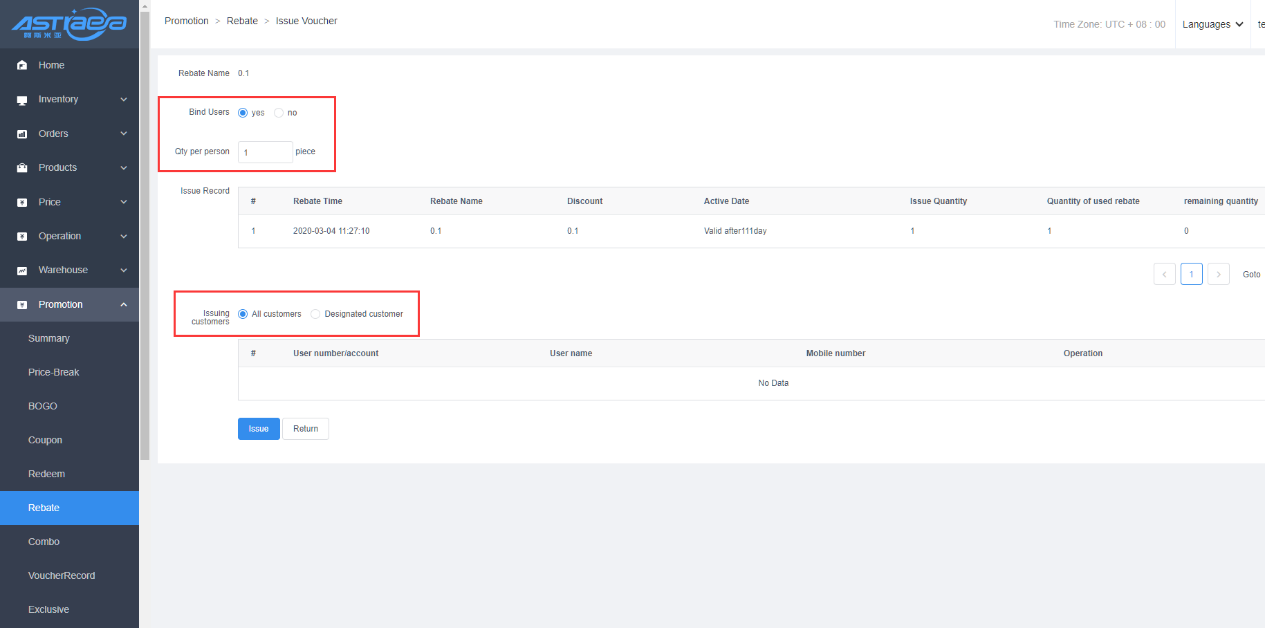Click the Orders icon in sidebar

22,134
